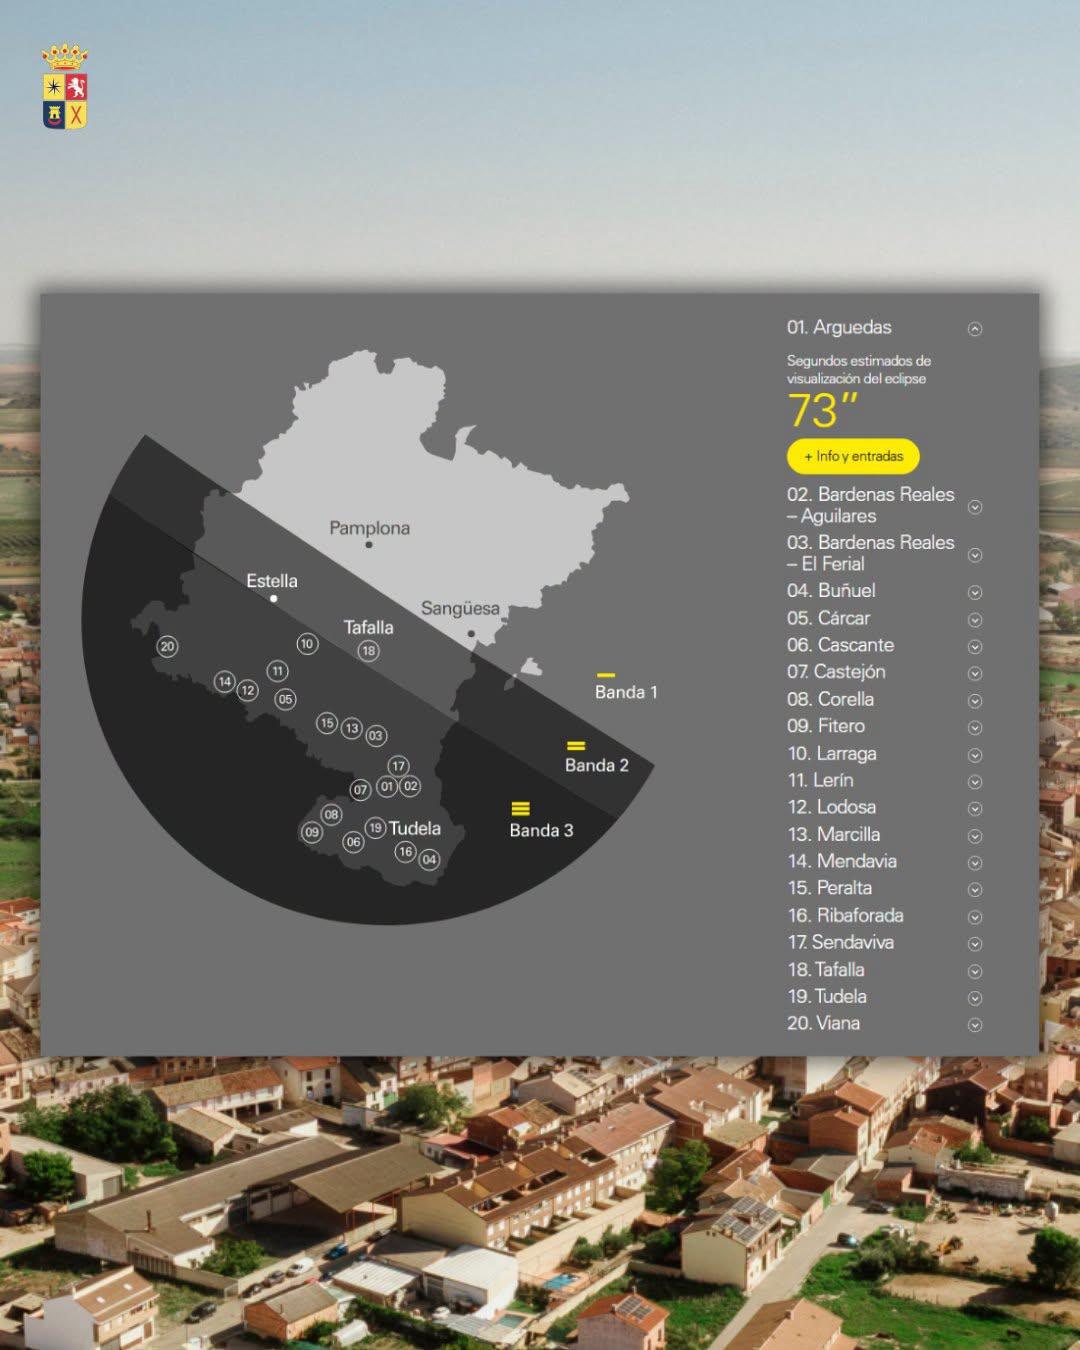Click map marker 17 on the map
The width and height of the screenshot is (1080, 1350).
click(398, 766)
